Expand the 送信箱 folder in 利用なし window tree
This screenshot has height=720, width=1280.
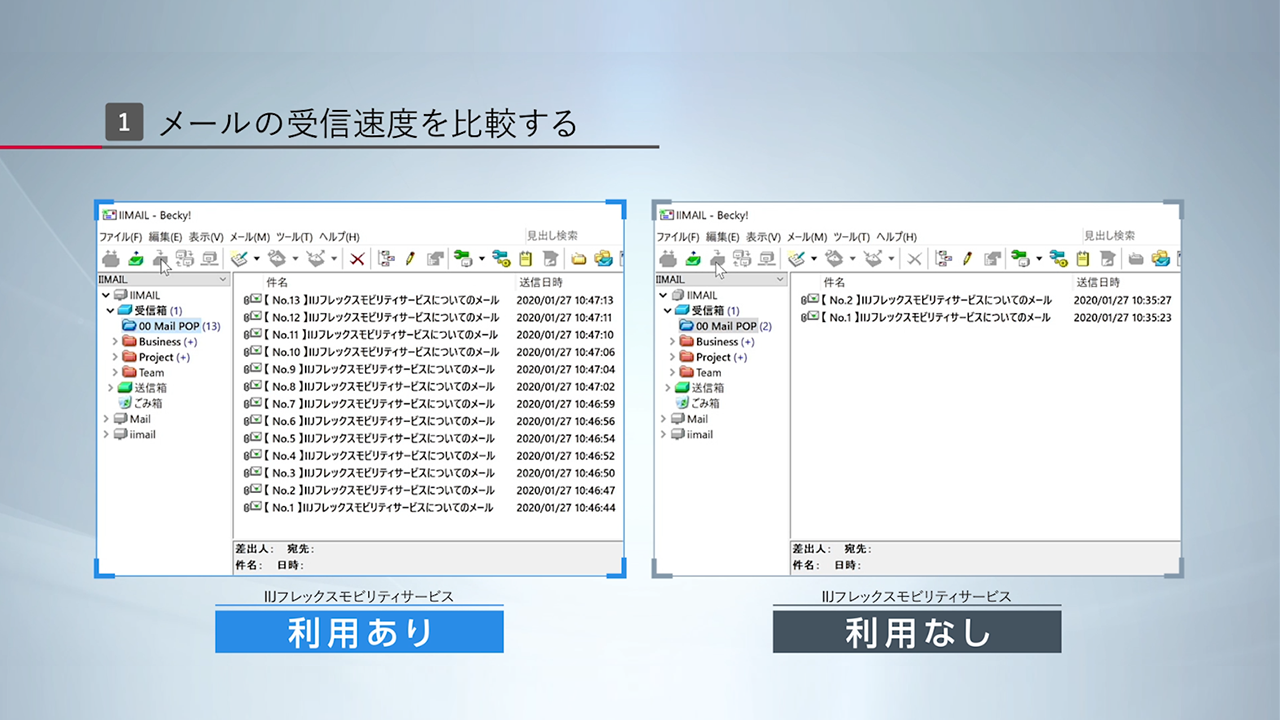pyautogui.click(x=667, y=388)
